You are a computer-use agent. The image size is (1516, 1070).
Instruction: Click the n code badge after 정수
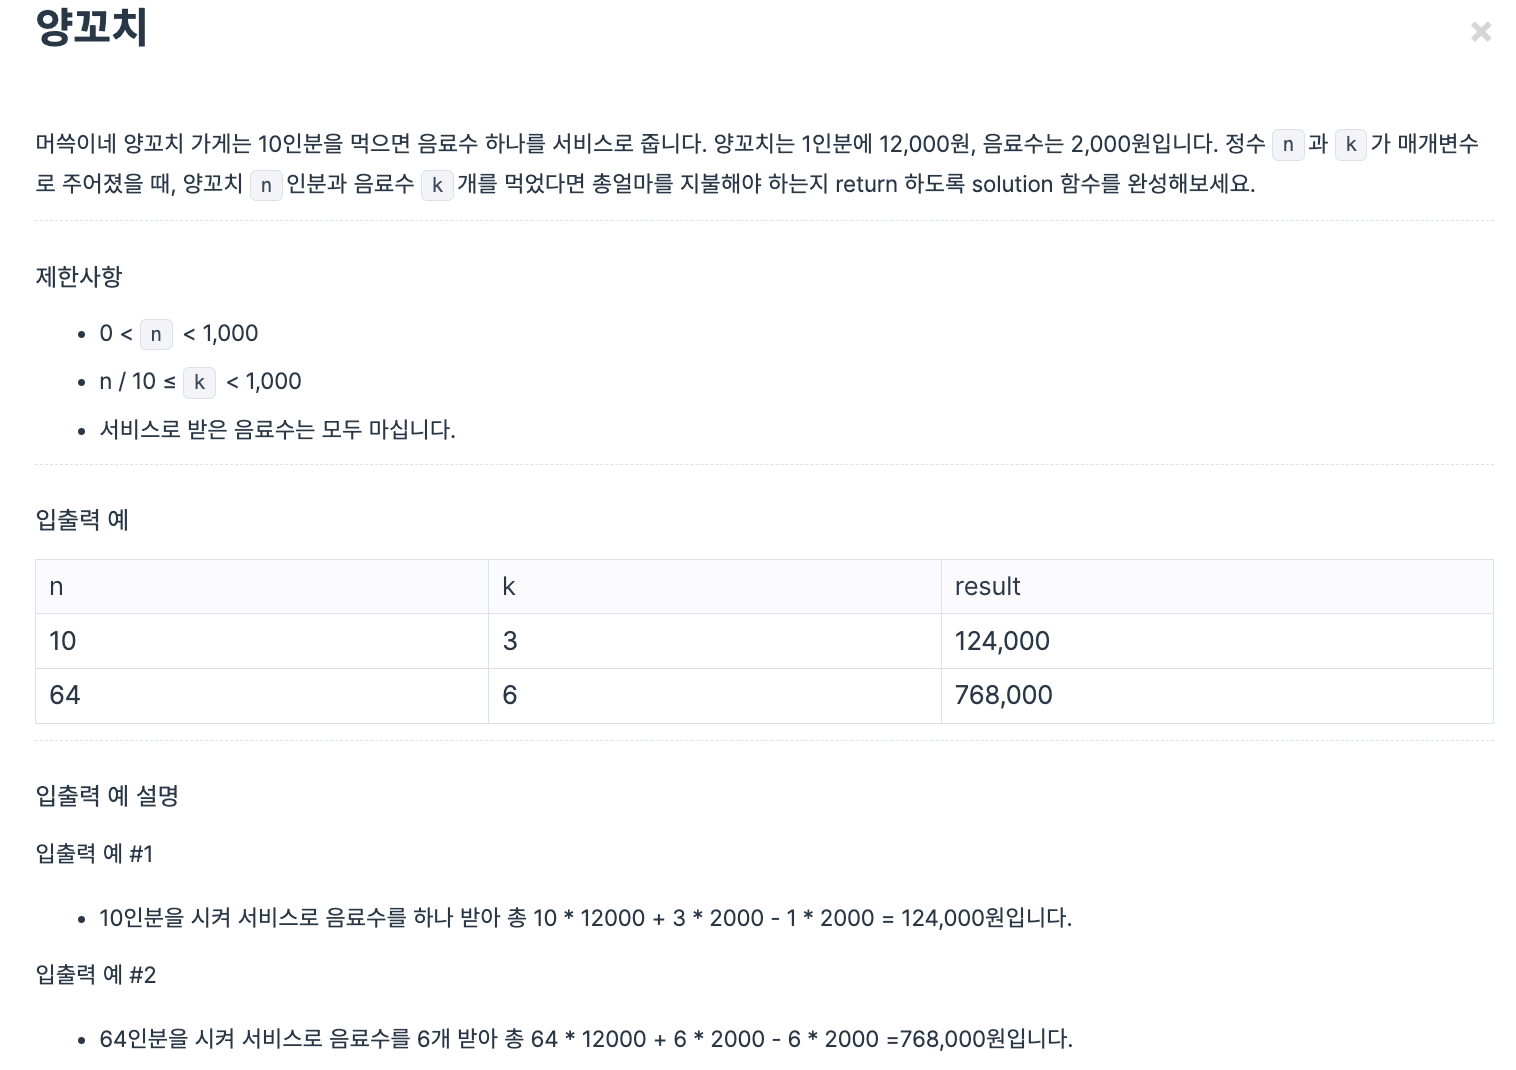click(x=1288, y=145)
